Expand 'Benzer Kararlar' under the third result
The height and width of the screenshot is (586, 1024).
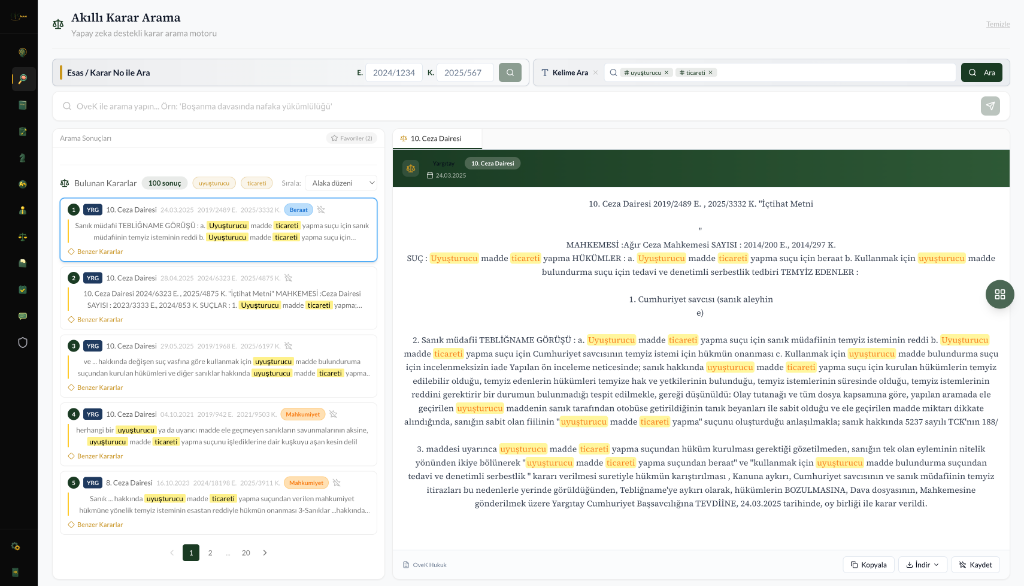coord(96,387)
